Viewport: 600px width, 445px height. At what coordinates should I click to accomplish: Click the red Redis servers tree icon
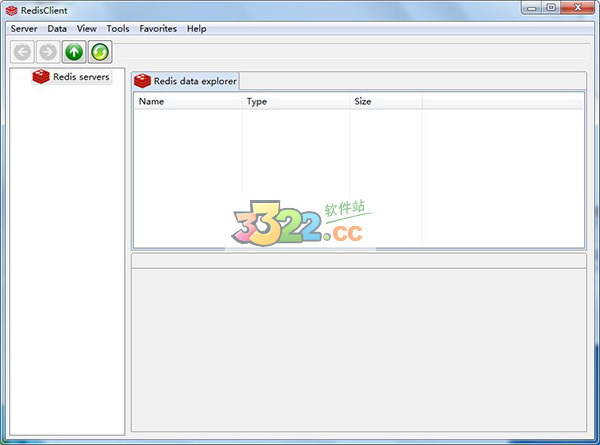click(x=41, y=77)
